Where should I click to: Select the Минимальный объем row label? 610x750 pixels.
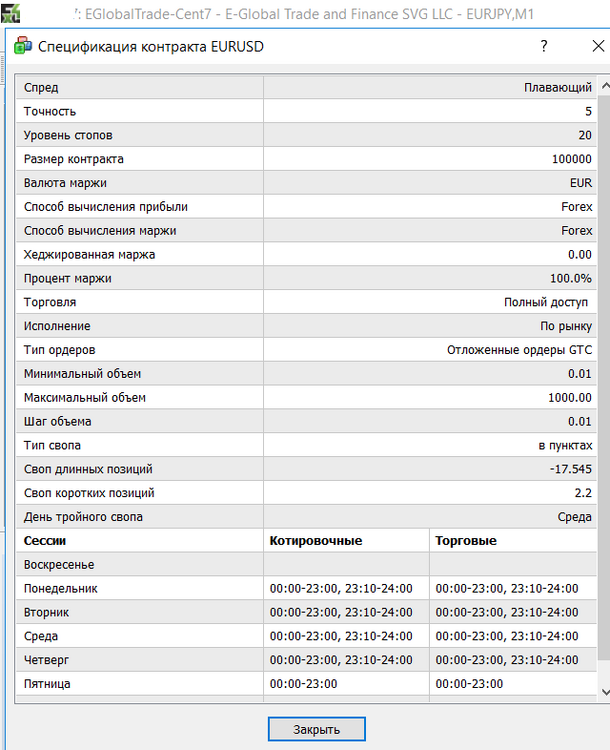[x=82, y=374]
